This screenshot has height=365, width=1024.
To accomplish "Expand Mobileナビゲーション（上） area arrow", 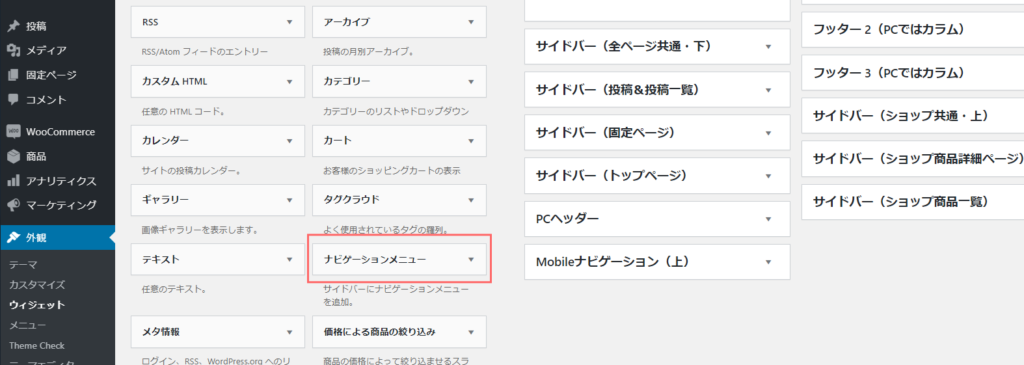I will pos(769,262).
